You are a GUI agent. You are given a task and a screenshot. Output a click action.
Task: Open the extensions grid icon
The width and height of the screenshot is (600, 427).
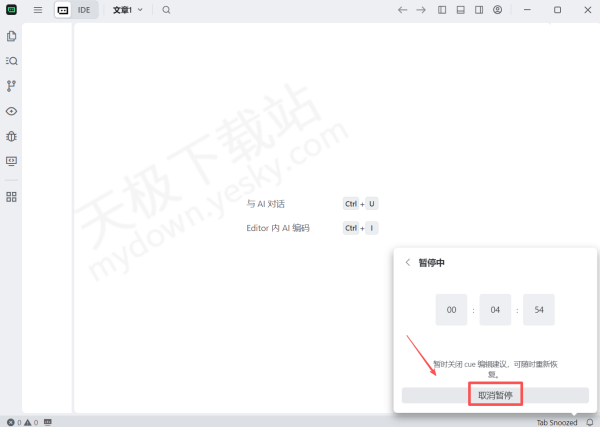12,197
